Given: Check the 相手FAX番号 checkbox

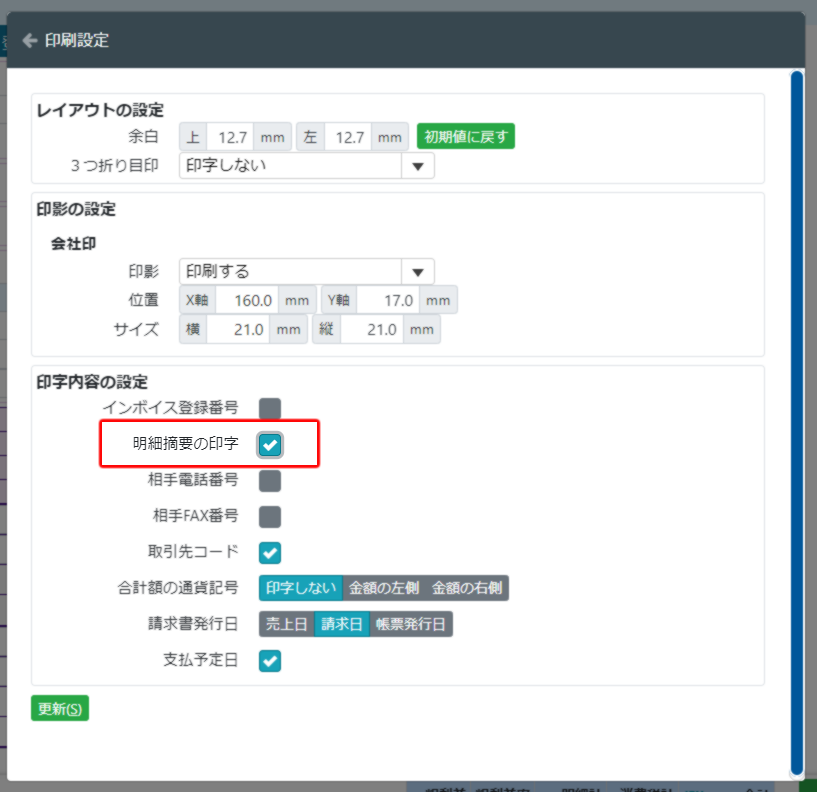Looking at the screenshot, I should (x=268, y=516).
